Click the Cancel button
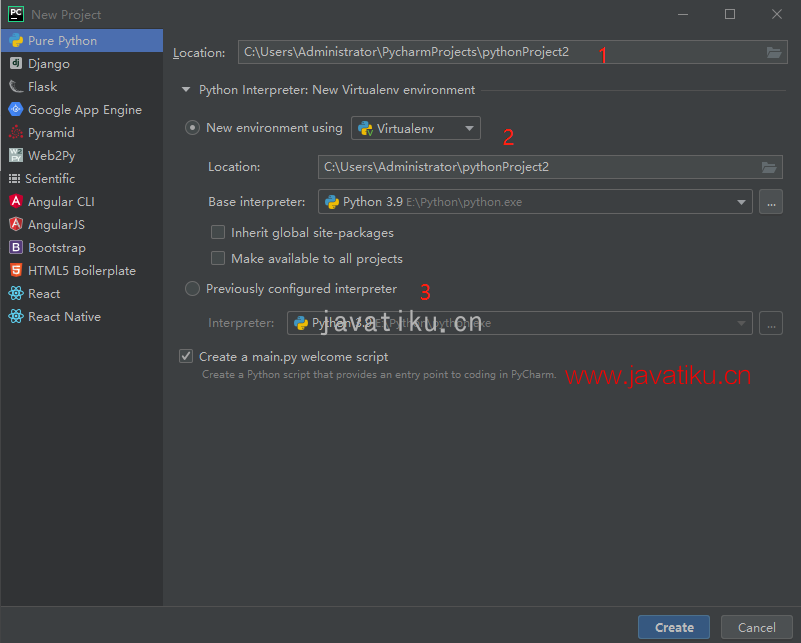The height and width of the screenshot is (643, 801). [757, 627]
